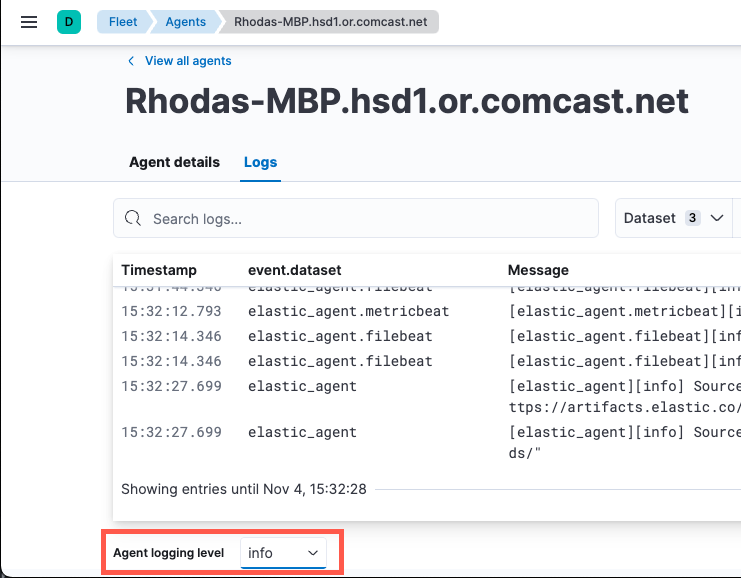
Task: Click the Dataset count badge showing 3
Action: [692, 218]
